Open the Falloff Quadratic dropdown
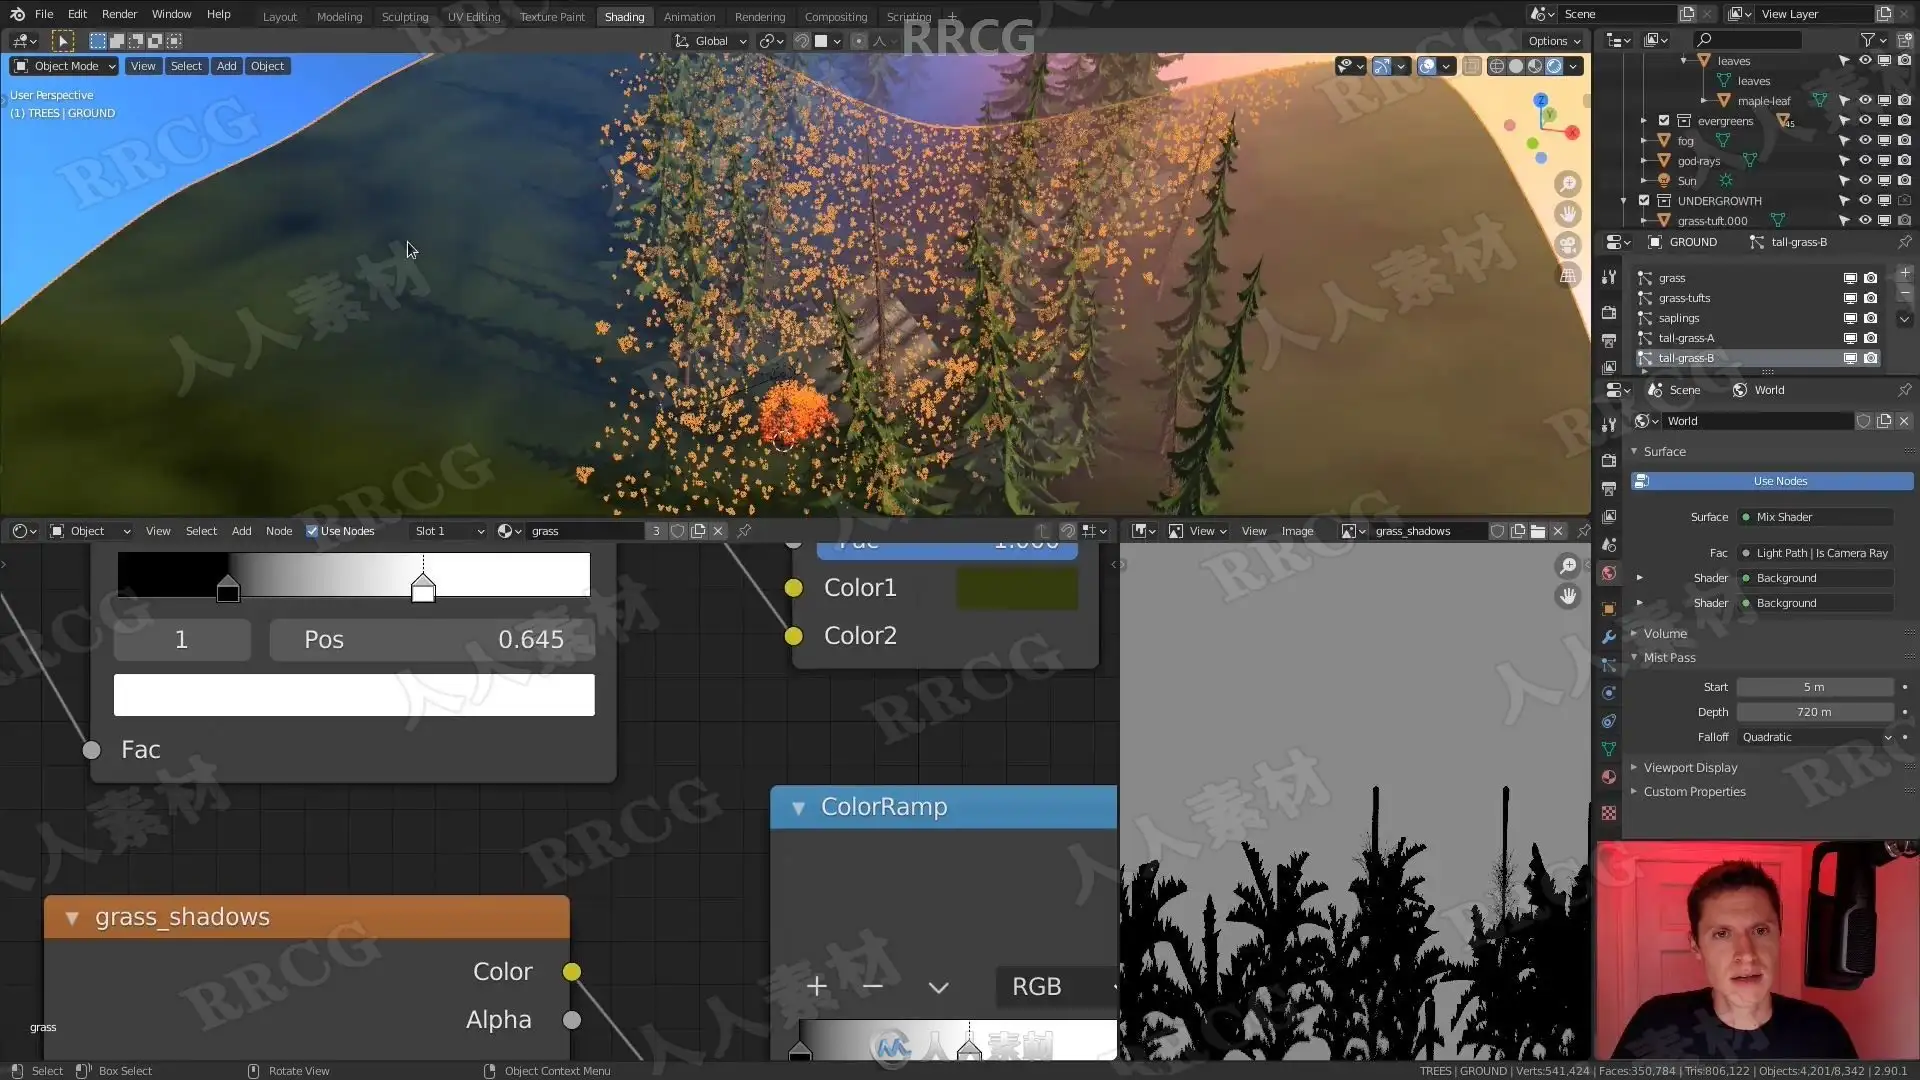 (1816, 737)
